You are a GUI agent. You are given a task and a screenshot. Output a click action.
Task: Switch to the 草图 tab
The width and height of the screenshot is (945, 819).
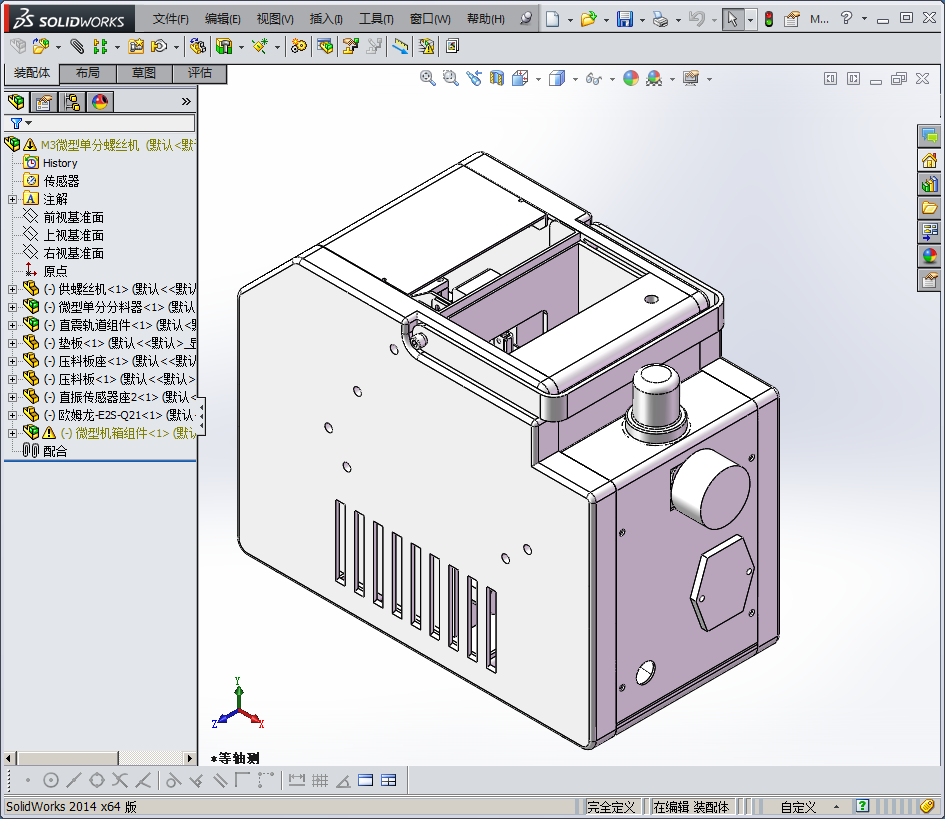pyautogui.click(x=143, y=73)
